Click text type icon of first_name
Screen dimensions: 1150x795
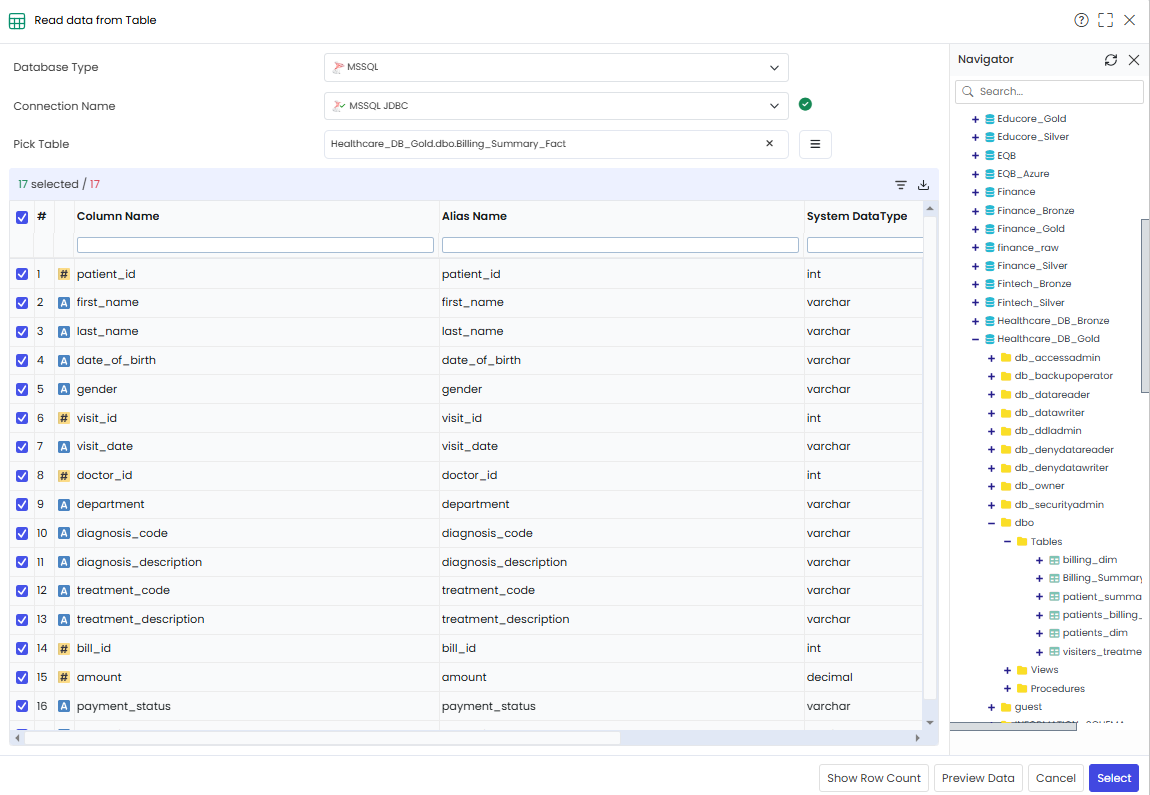[64, 303]
